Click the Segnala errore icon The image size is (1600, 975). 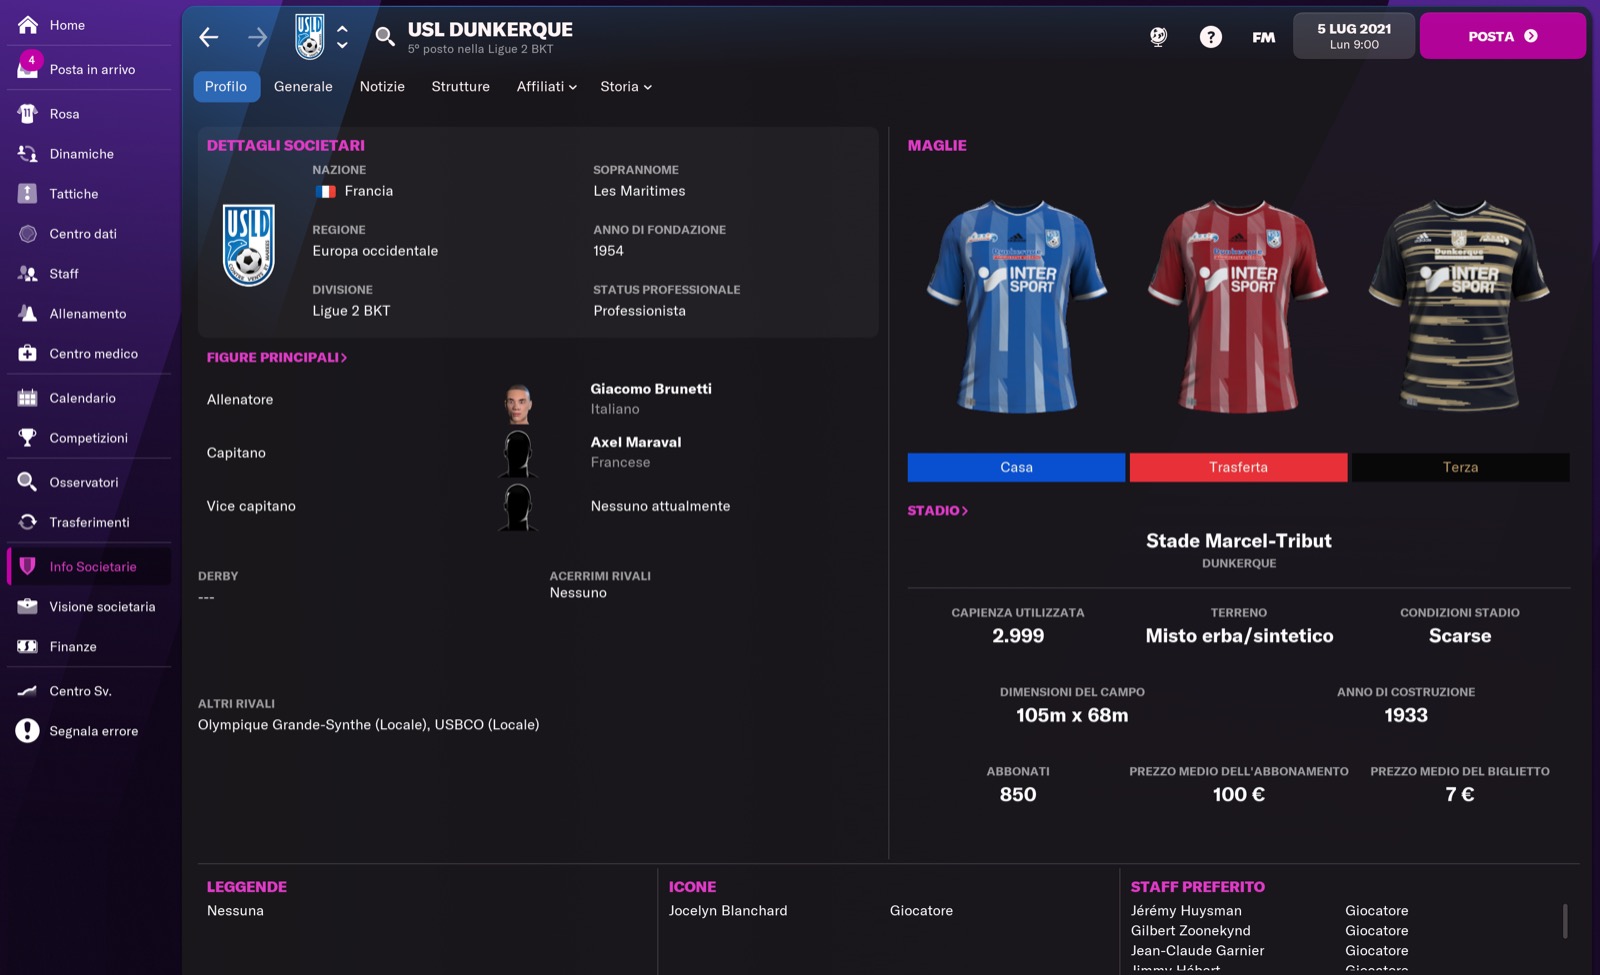(x=27, y=731)
